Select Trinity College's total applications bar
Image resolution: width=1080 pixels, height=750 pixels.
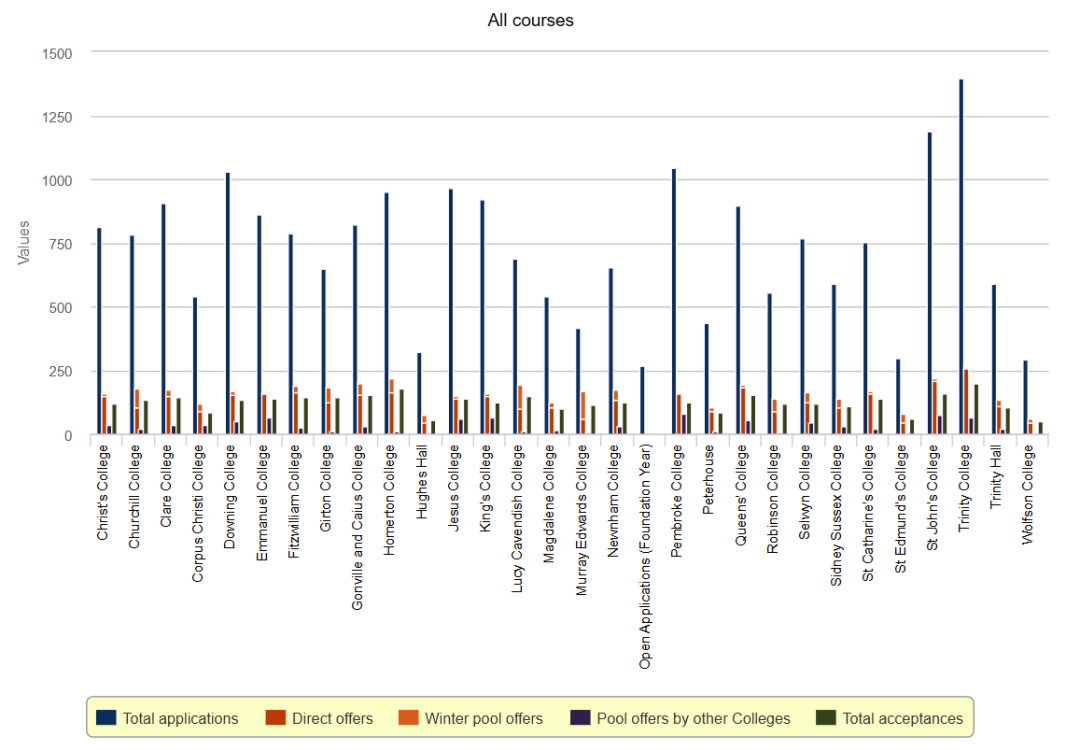point(961,257)
